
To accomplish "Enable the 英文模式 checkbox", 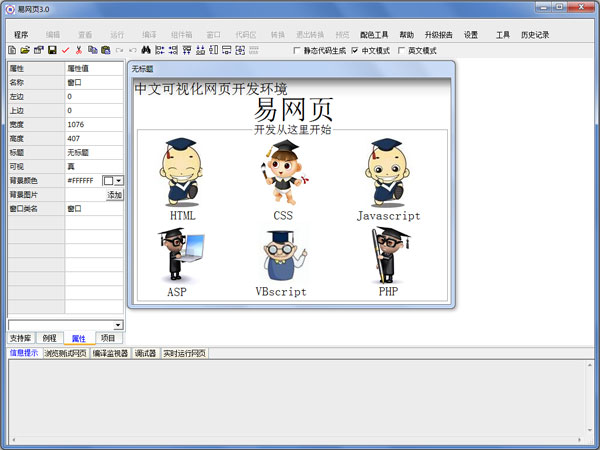I will click(x=401, y=51).
